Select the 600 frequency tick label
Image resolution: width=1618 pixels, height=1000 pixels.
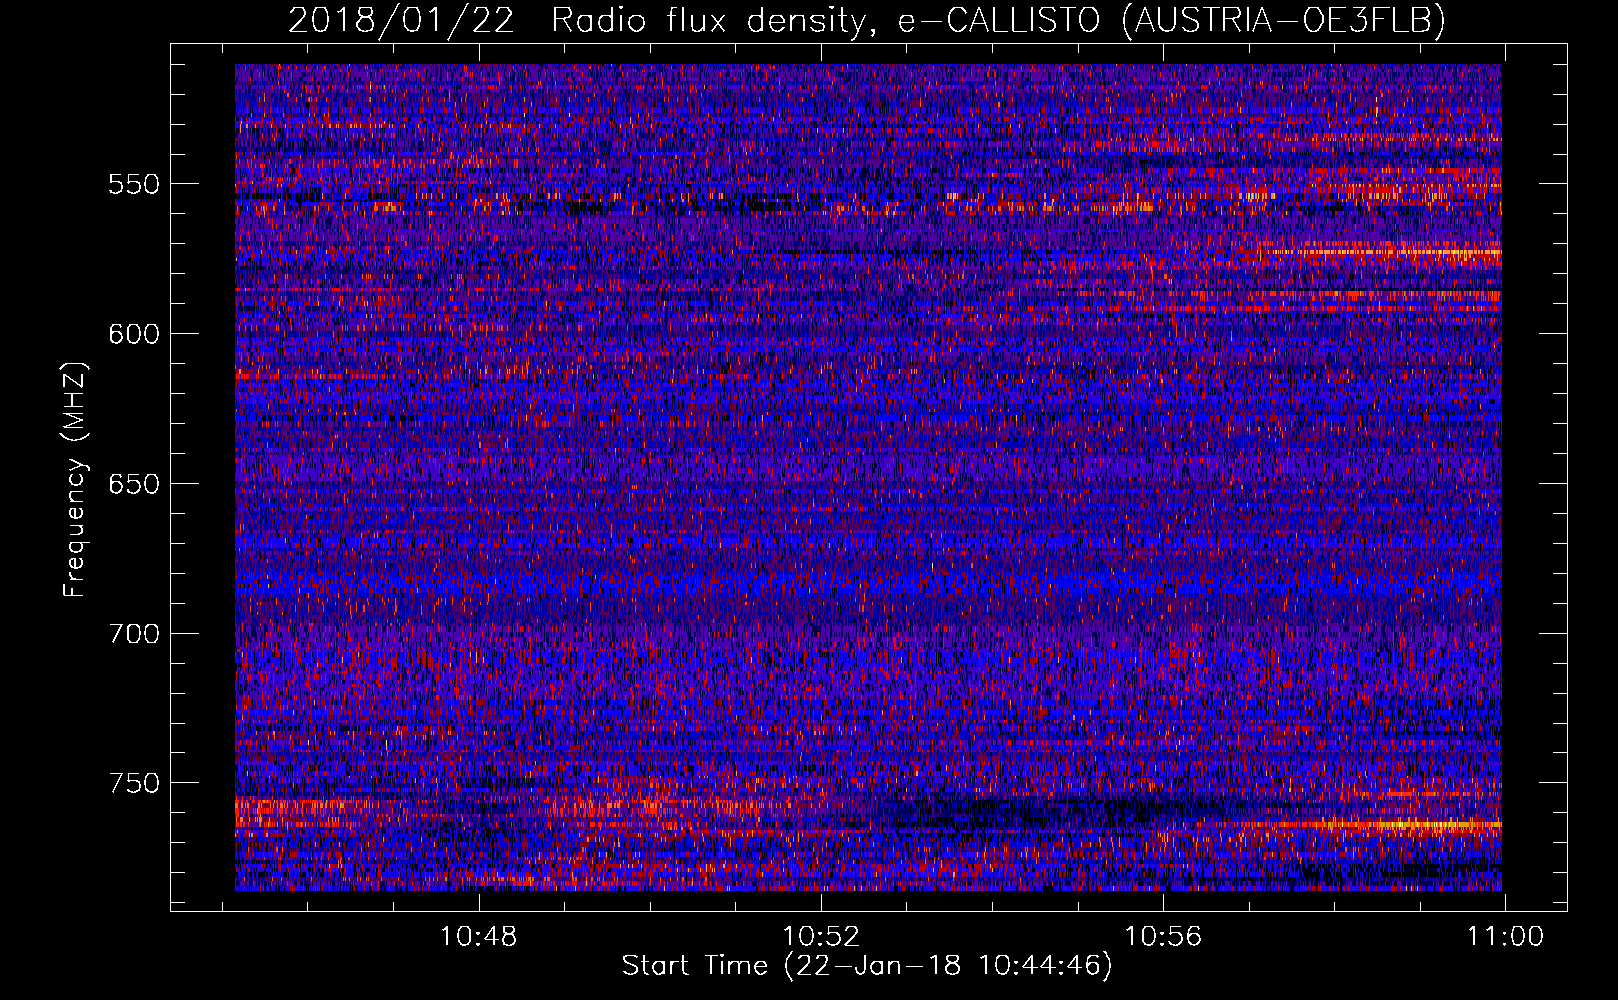coord(134,334)
